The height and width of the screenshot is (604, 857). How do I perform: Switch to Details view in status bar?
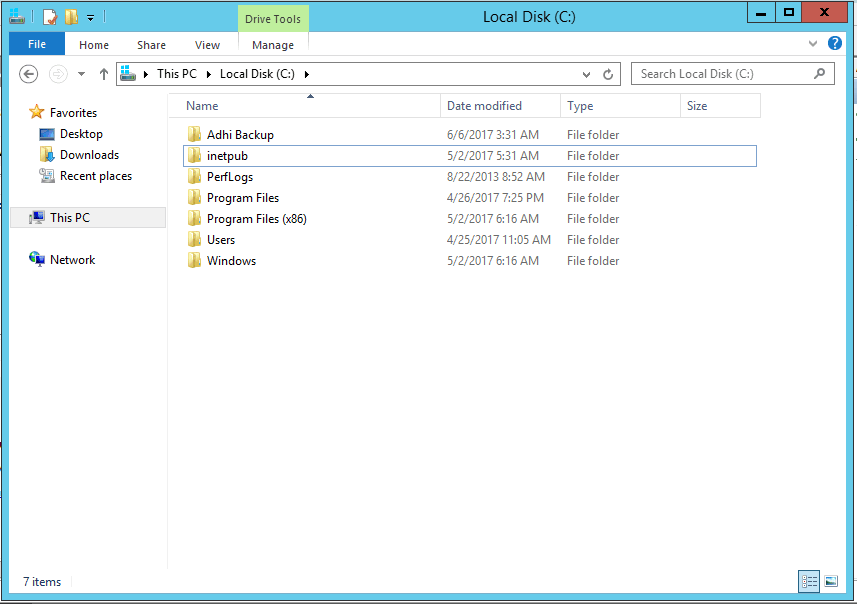(809, 581)
